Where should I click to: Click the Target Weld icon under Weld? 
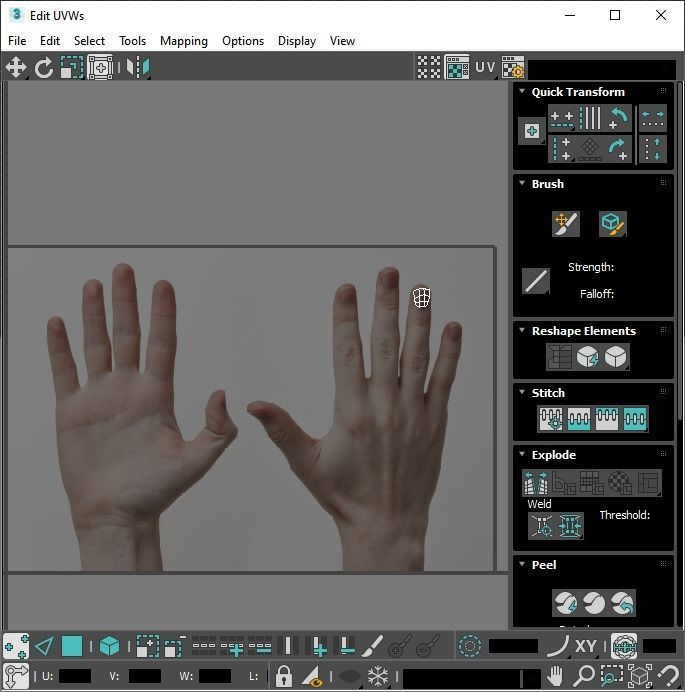[x=542, y=526]
